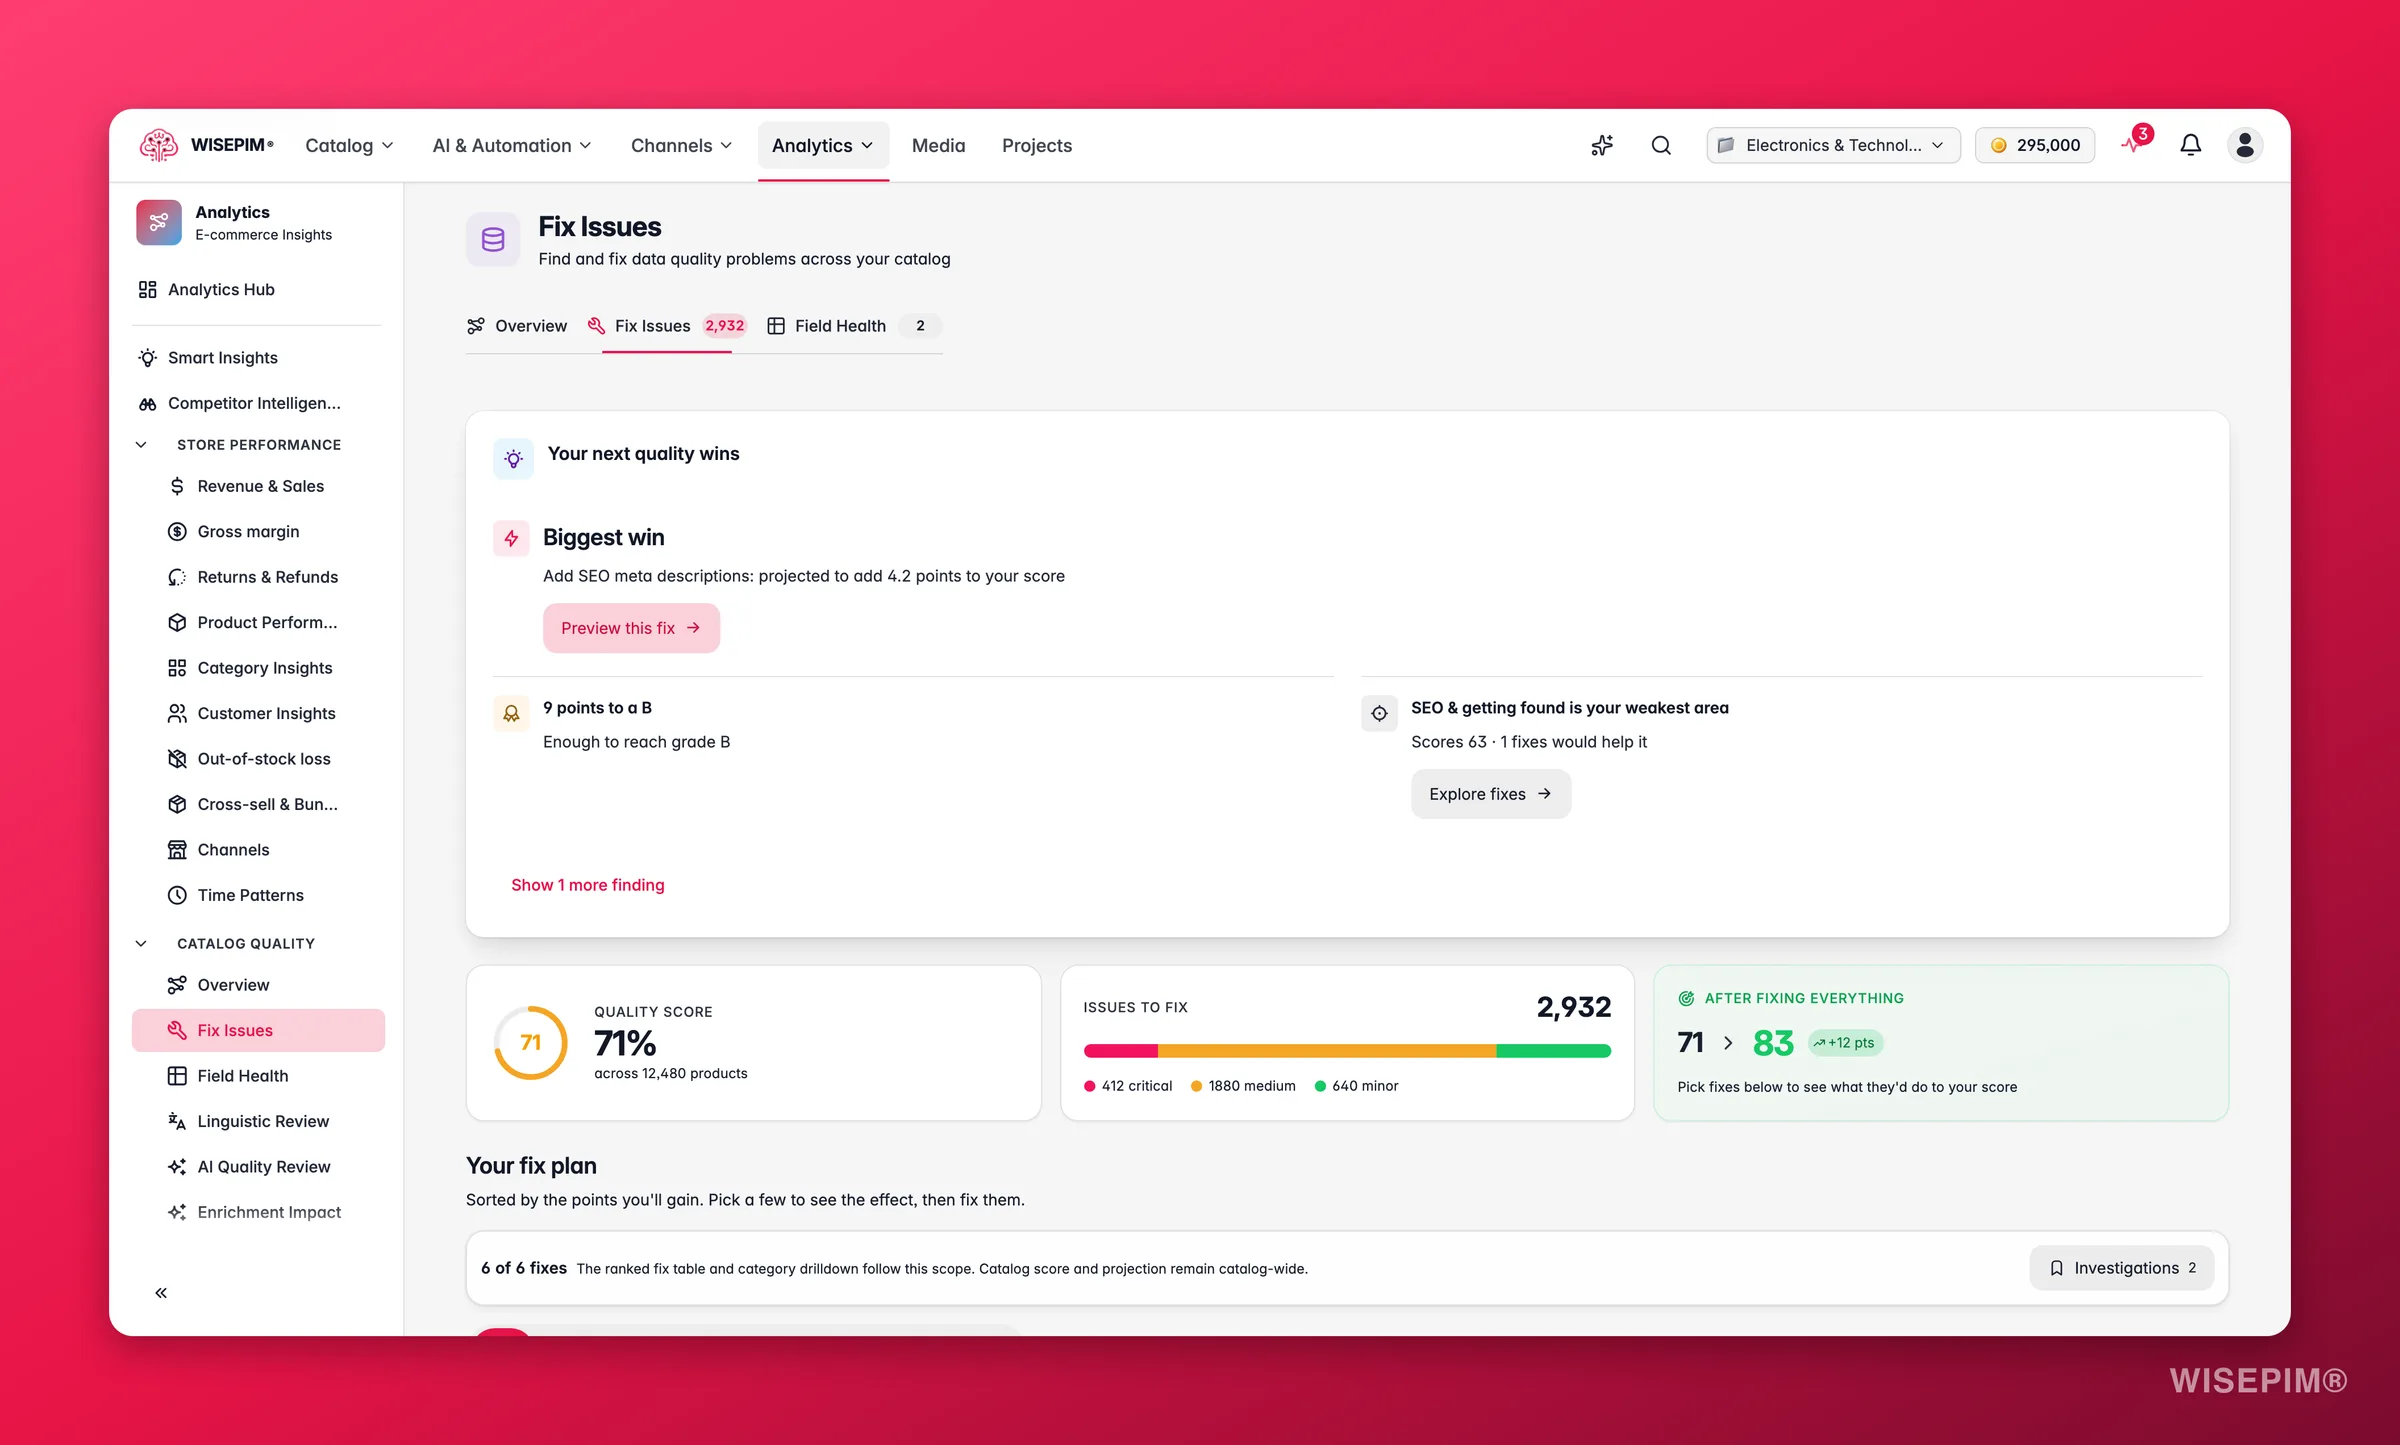This screenshot has width=2400, height=1445.
Task: Click the Category Insights grid icon
Action: pyautogui.click(x=177, y=668)
